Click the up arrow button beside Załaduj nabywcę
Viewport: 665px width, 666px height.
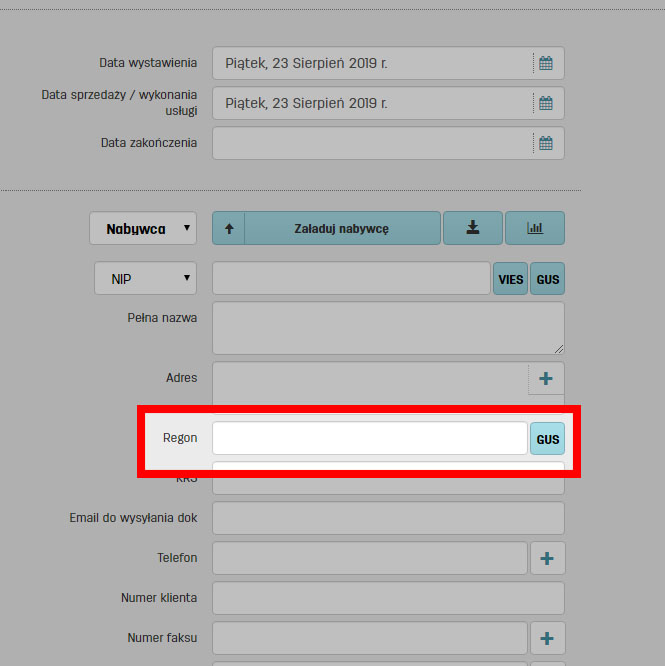228,228
